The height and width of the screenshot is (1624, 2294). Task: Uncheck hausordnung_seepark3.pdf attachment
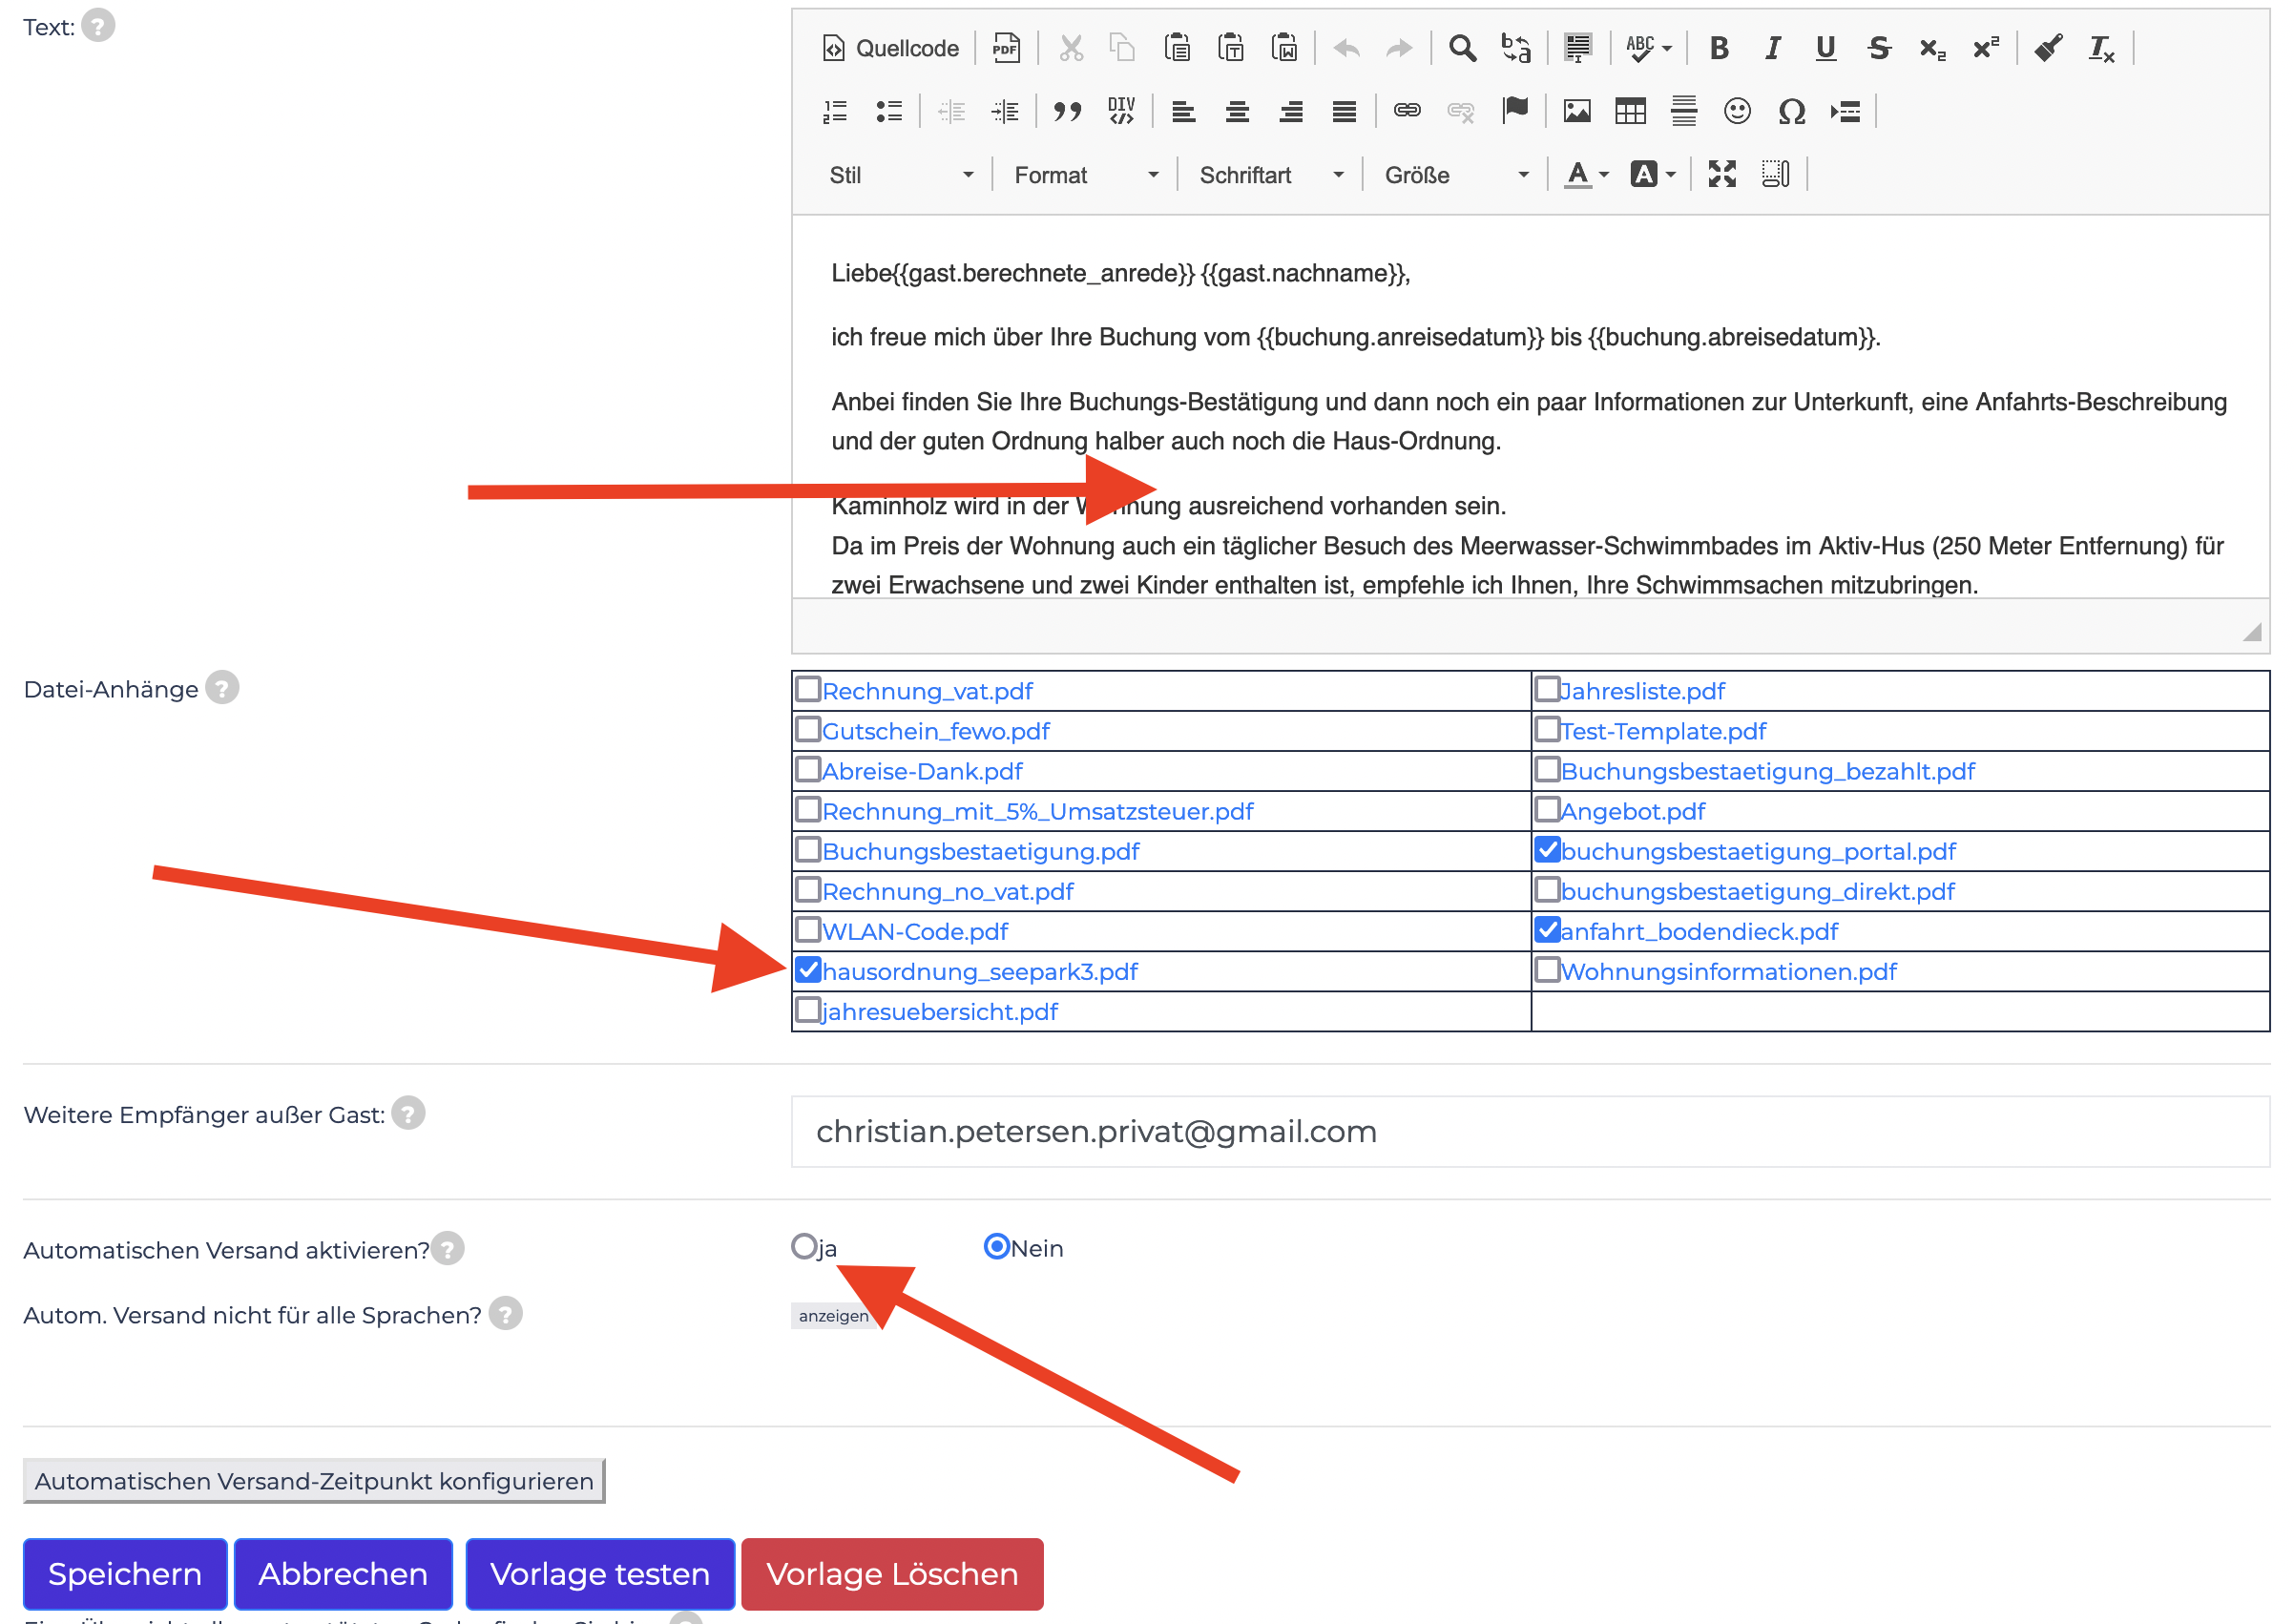click(x=808, y=969)
